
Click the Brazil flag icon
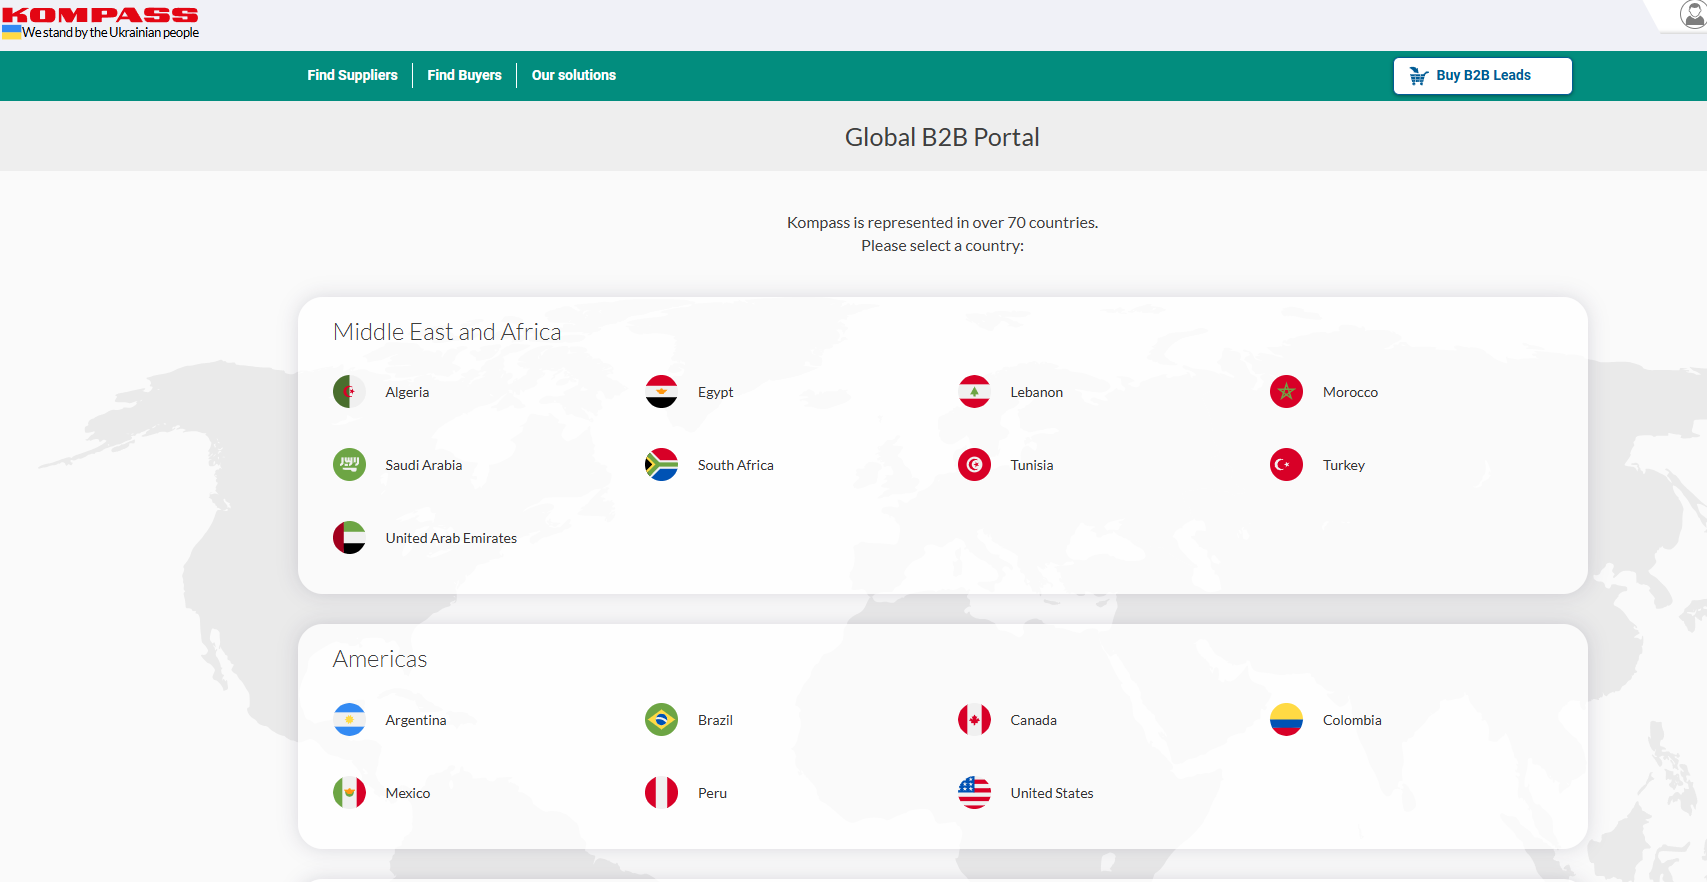point(661,720)
